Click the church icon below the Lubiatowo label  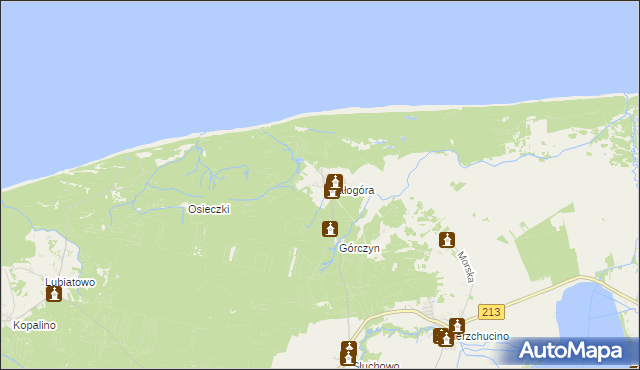pos(54,294)
